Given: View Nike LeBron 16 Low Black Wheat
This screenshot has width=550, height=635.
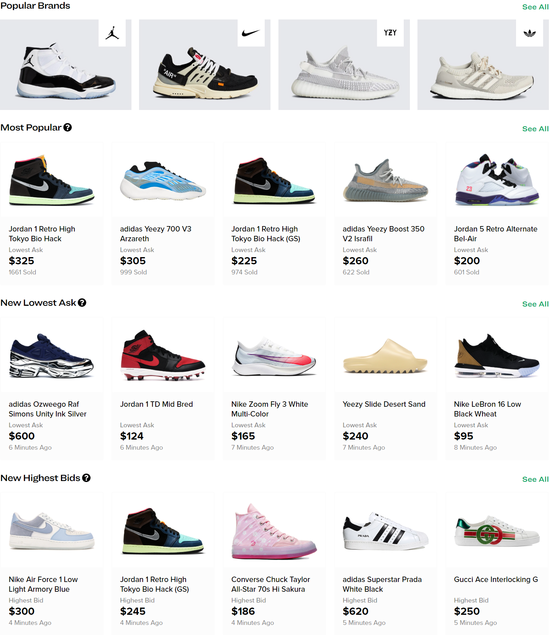Looking at the screenshot, I should pyautogui.click(x=497, y=389).
